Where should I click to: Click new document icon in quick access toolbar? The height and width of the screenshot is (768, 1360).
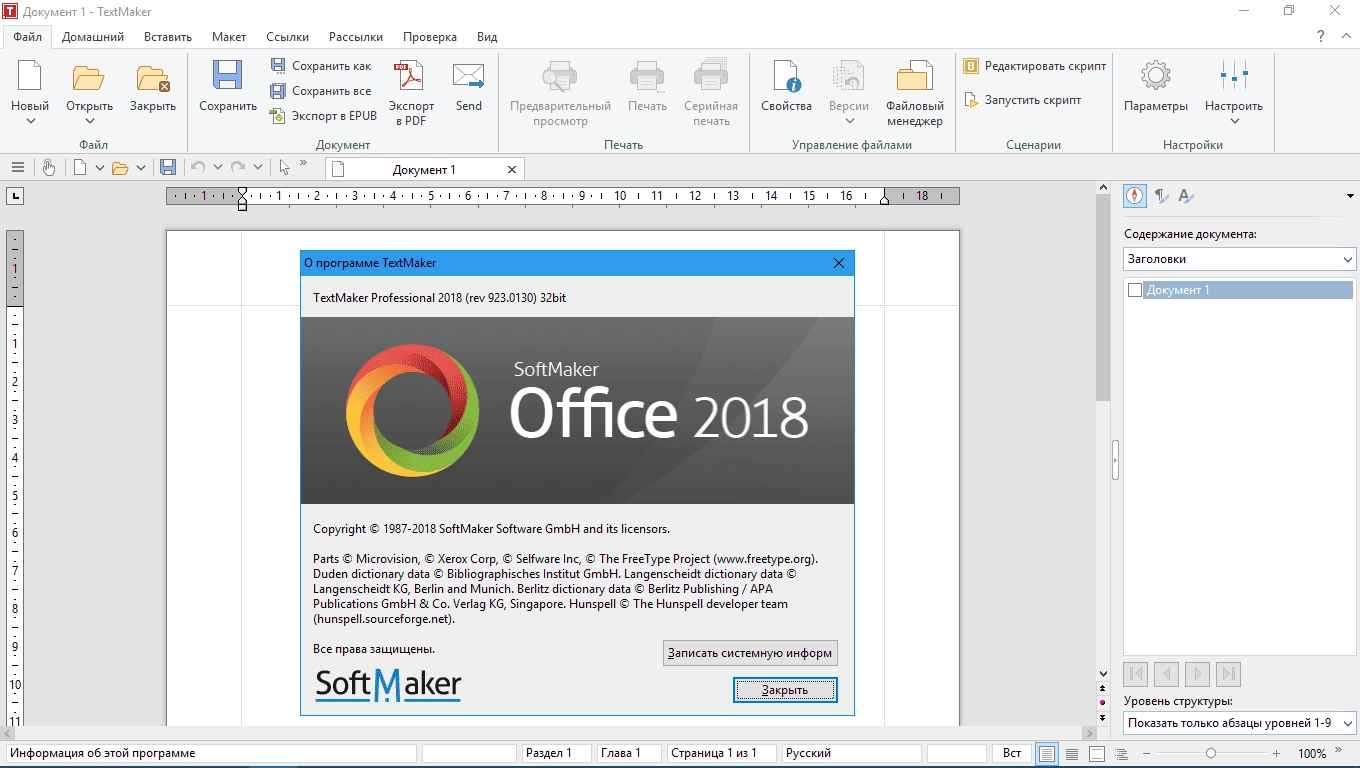(80, 168)
